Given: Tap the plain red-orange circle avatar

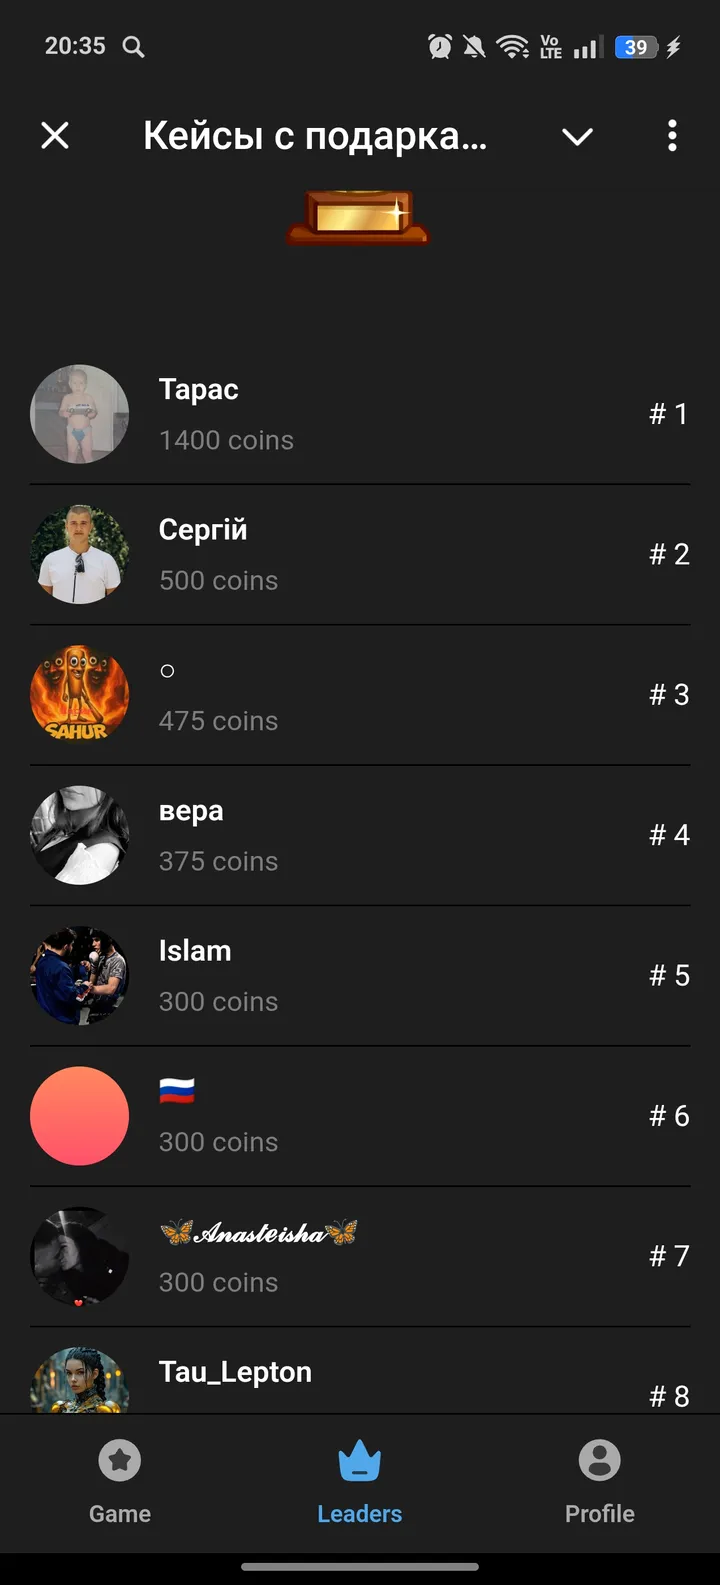Looking at the screenshot, I should pyautogui.click(x=80, y=1116).
